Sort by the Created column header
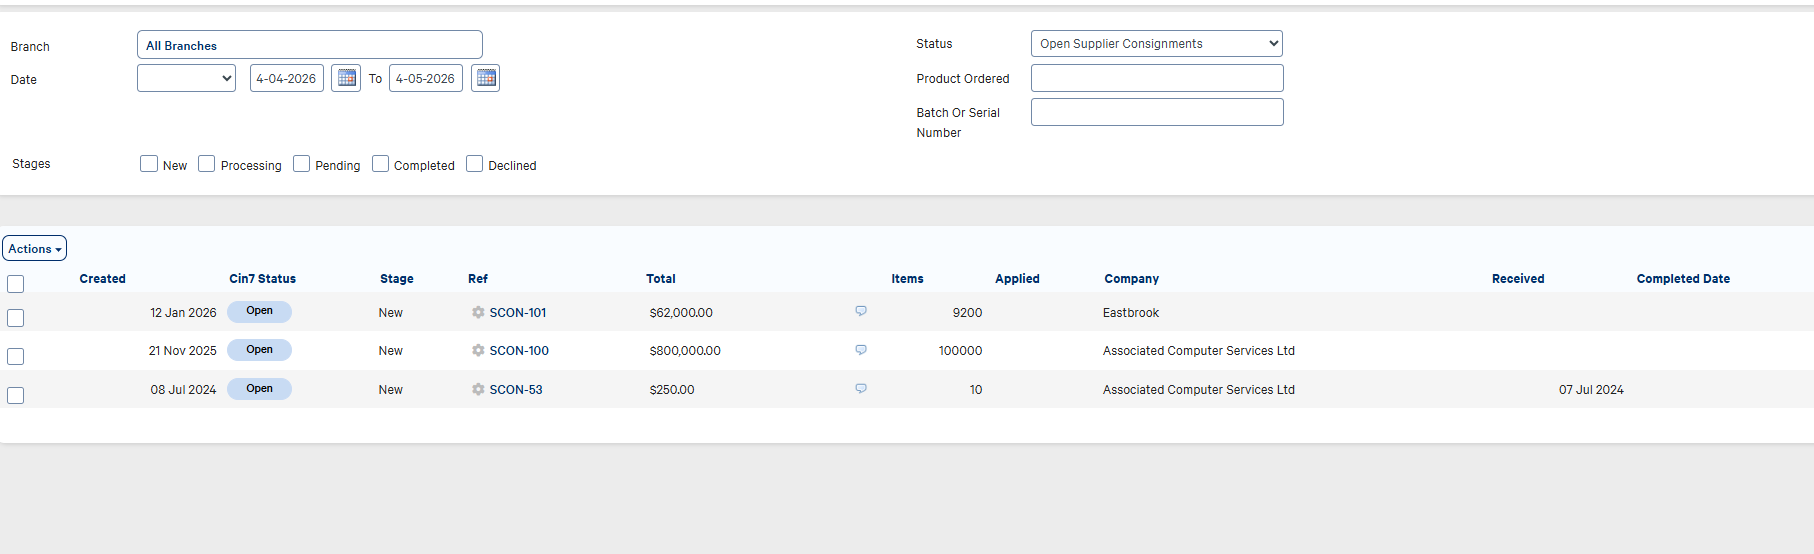Screen dimensions: 1814x554 (x=103, y=279)
